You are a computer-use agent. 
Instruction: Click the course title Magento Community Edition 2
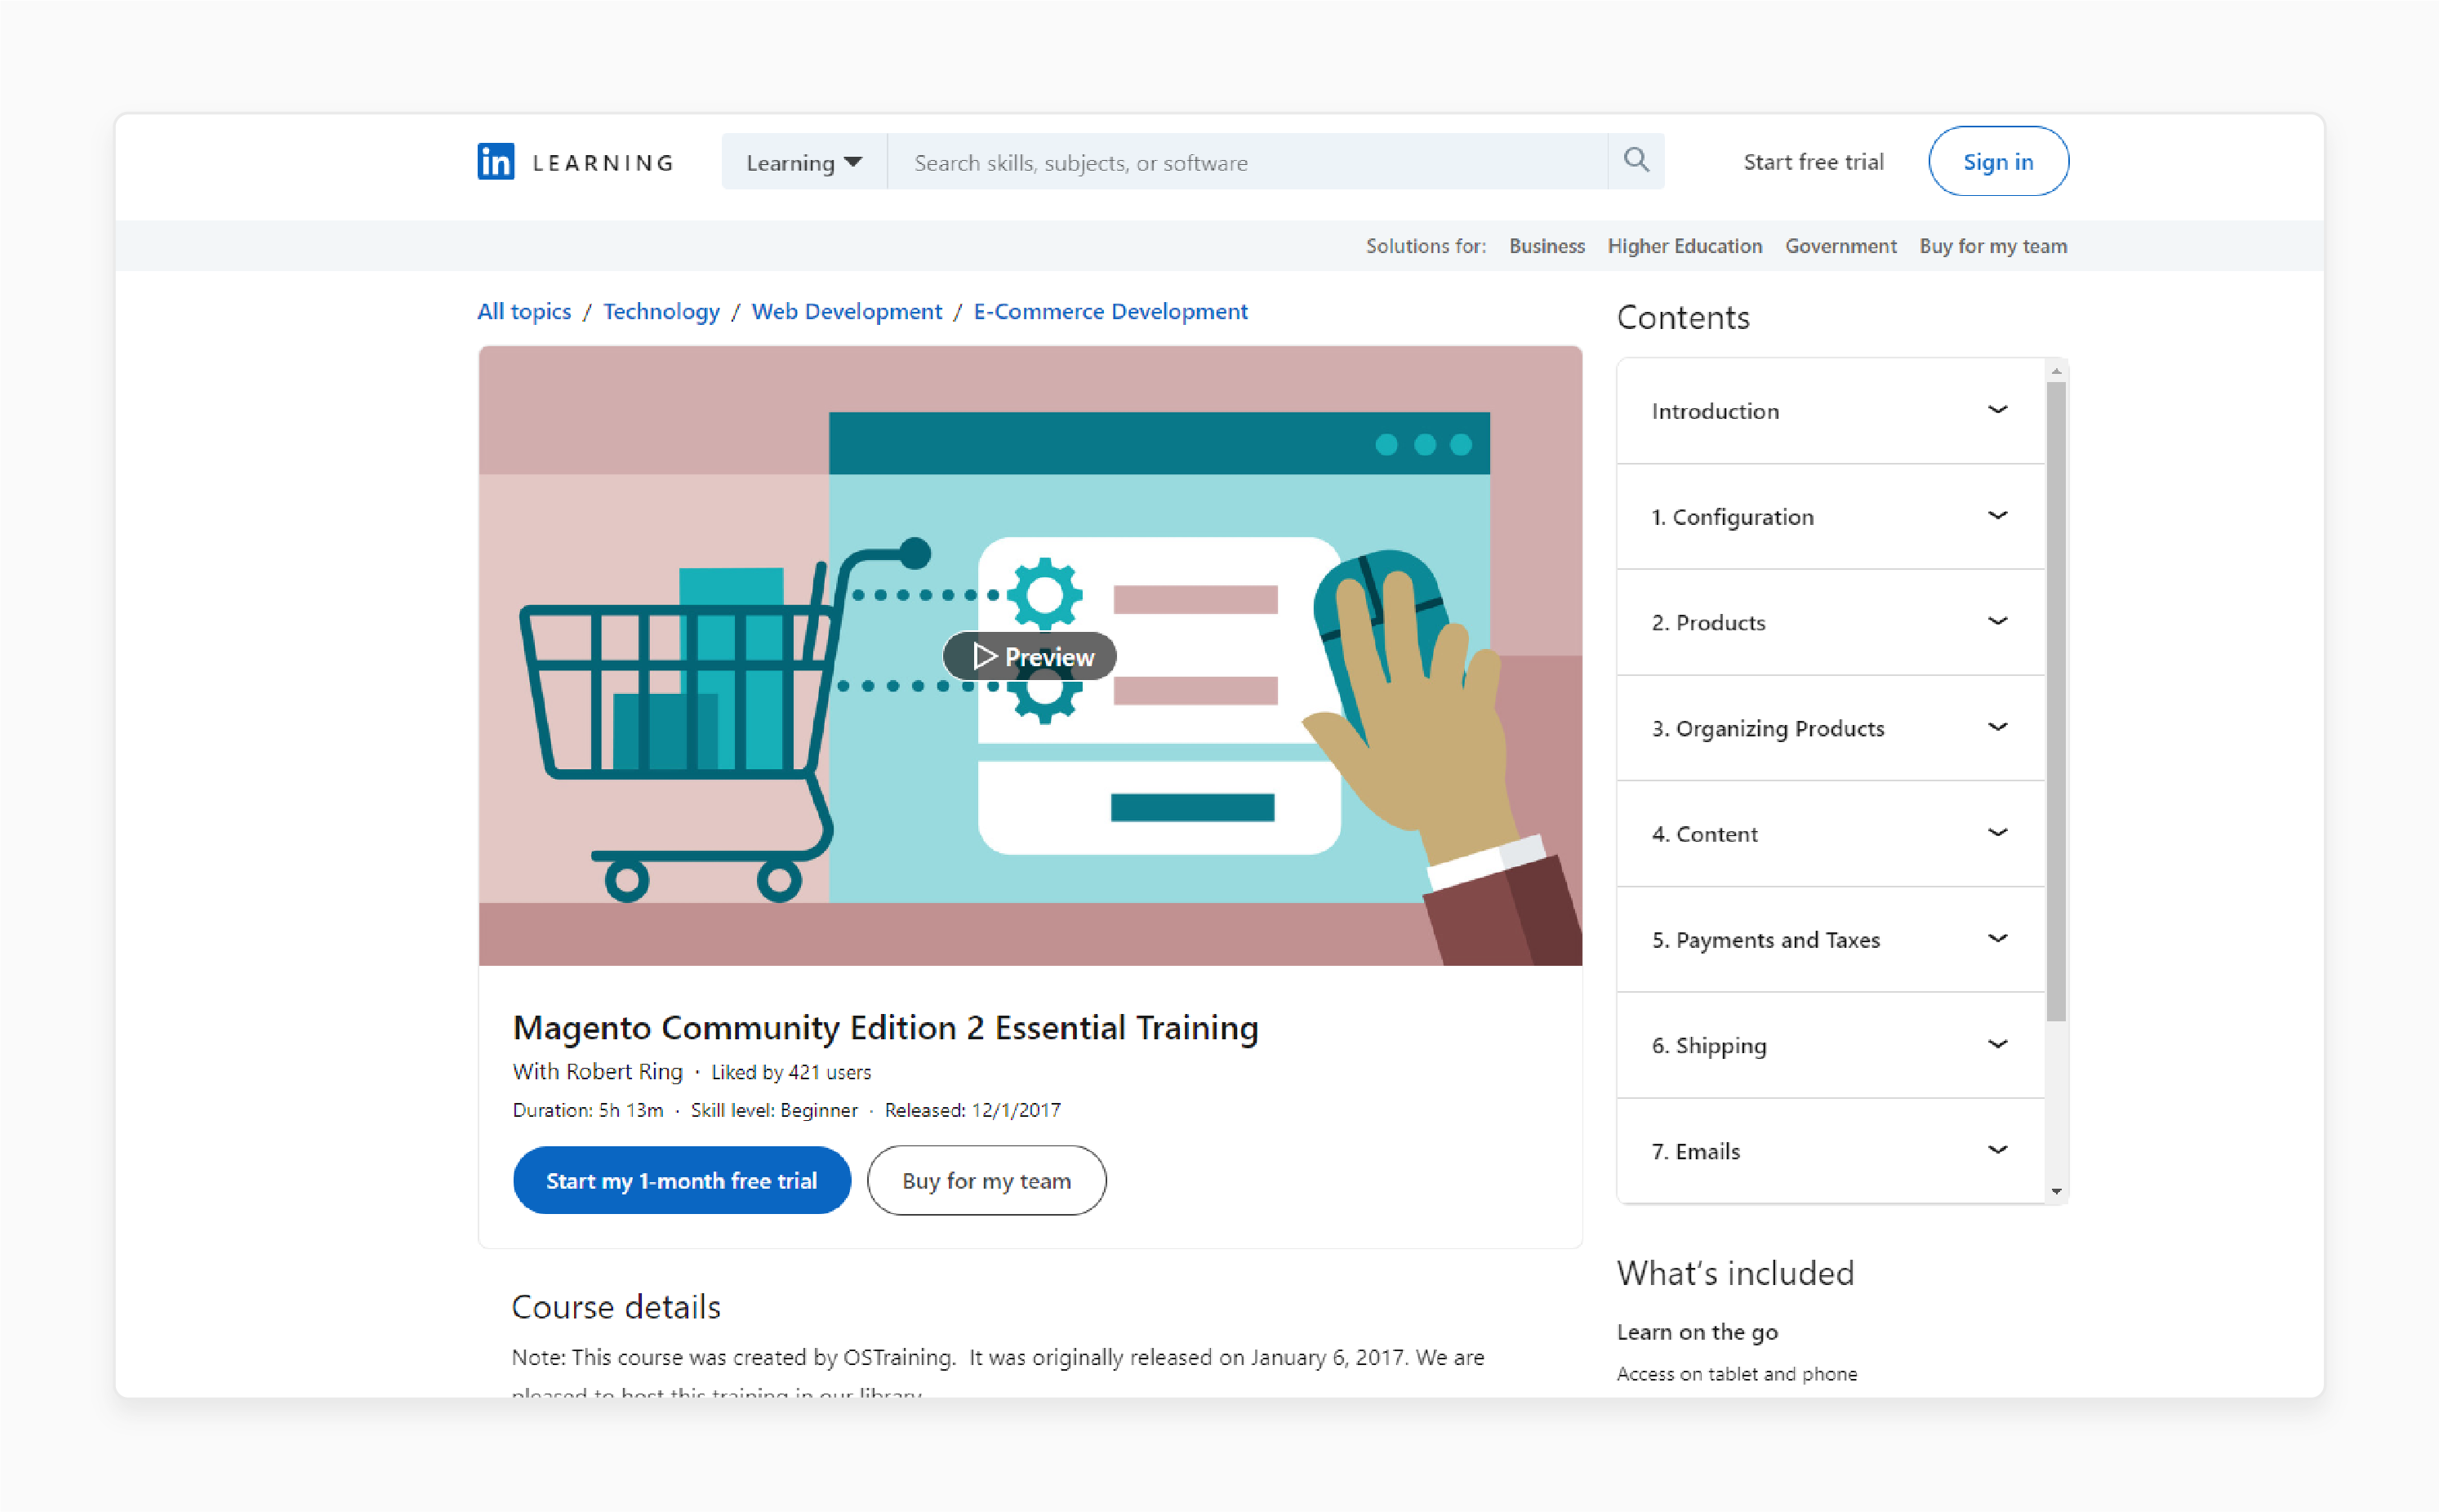coord(885,1027)
